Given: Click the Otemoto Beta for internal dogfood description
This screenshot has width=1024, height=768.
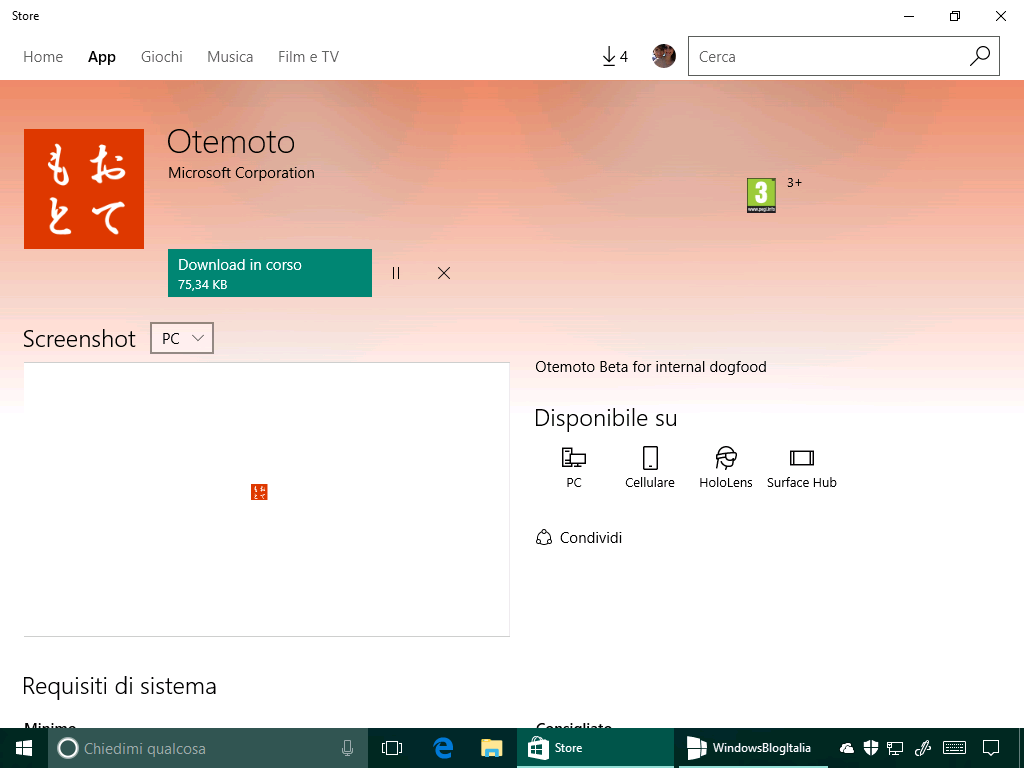Looking at the screenshot, I should coord(650,367).
